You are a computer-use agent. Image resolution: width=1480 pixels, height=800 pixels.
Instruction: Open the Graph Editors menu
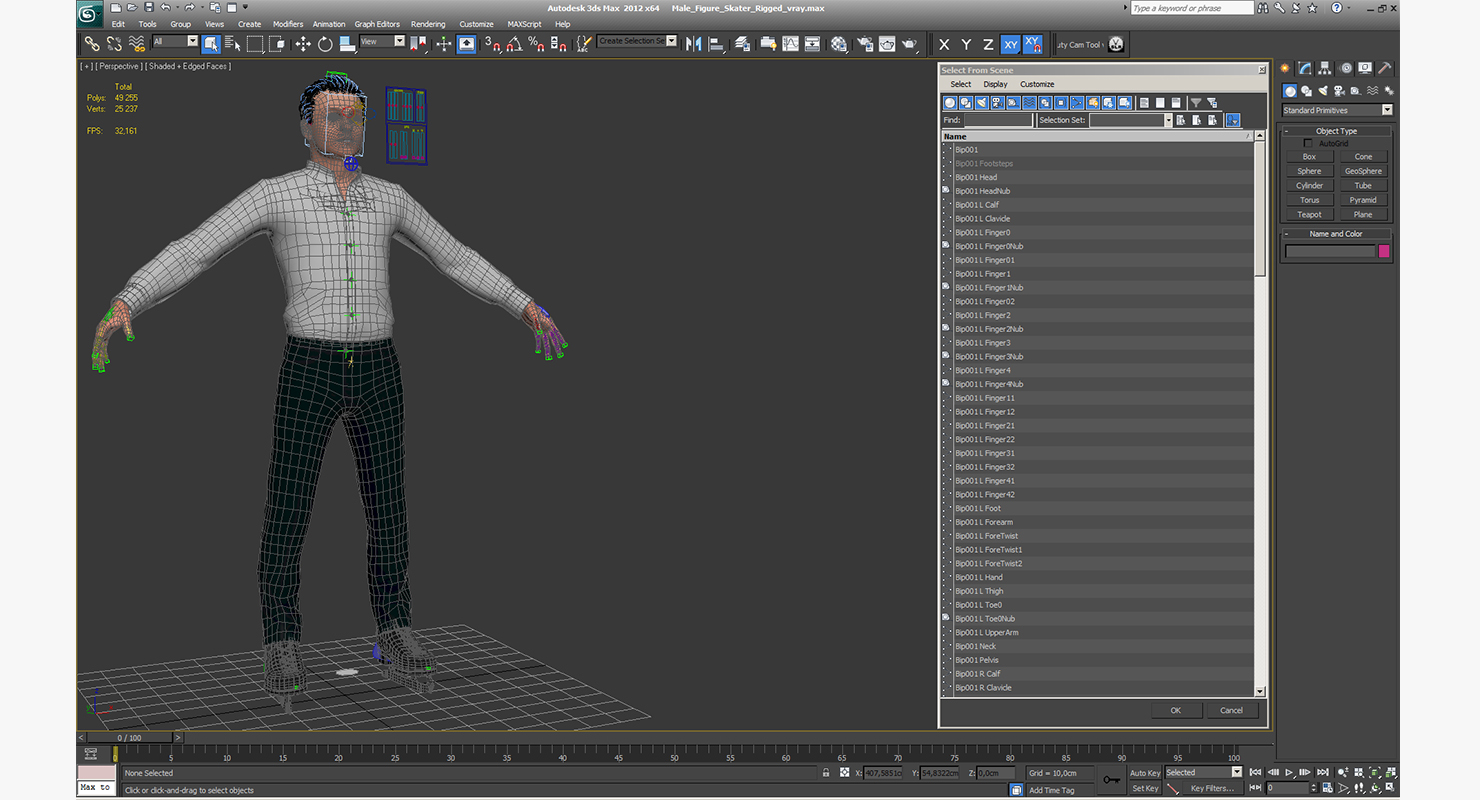pos(377,24)
